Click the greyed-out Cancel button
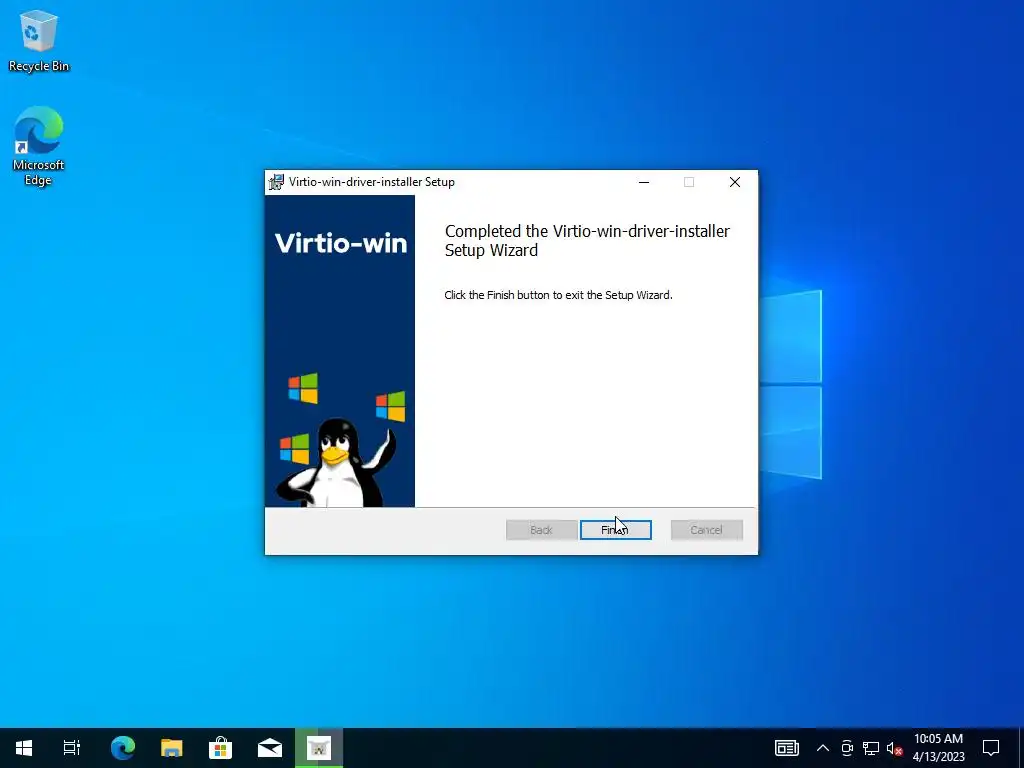Screen dimensions: 1024x768 (x=707, y=530)
